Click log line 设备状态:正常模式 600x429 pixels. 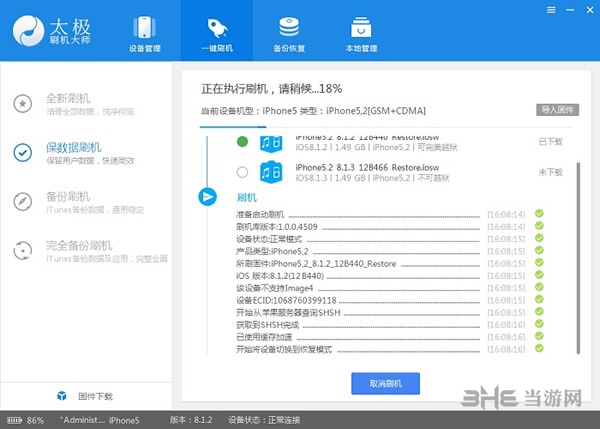(269, 239)
